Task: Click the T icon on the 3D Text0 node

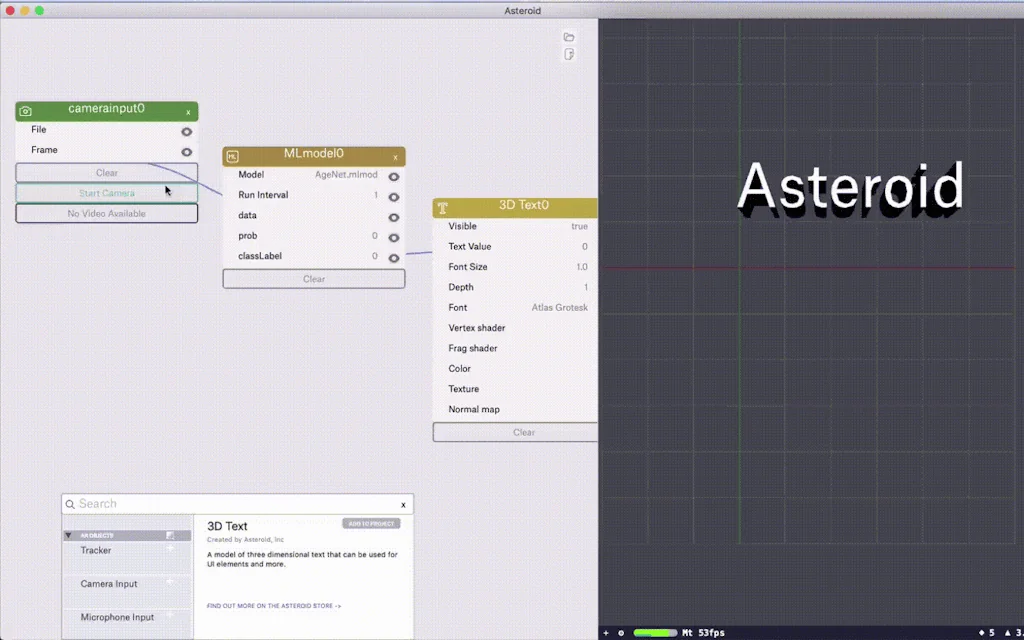Action: [x=441, y=207]
